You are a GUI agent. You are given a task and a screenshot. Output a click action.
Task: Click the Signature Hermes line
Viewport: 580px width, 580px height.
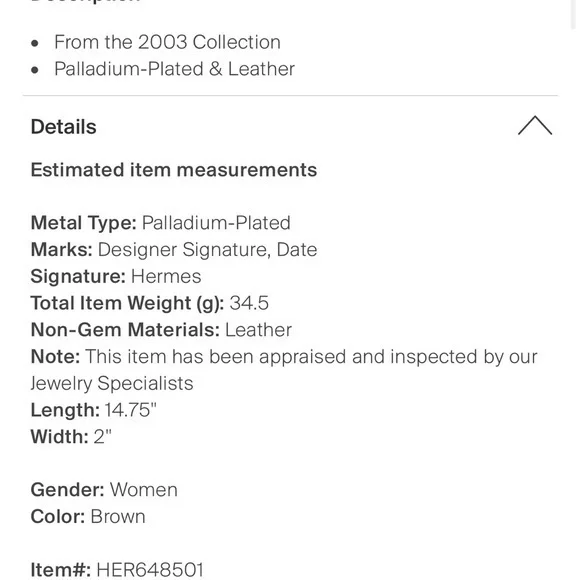tap(116, 276)
